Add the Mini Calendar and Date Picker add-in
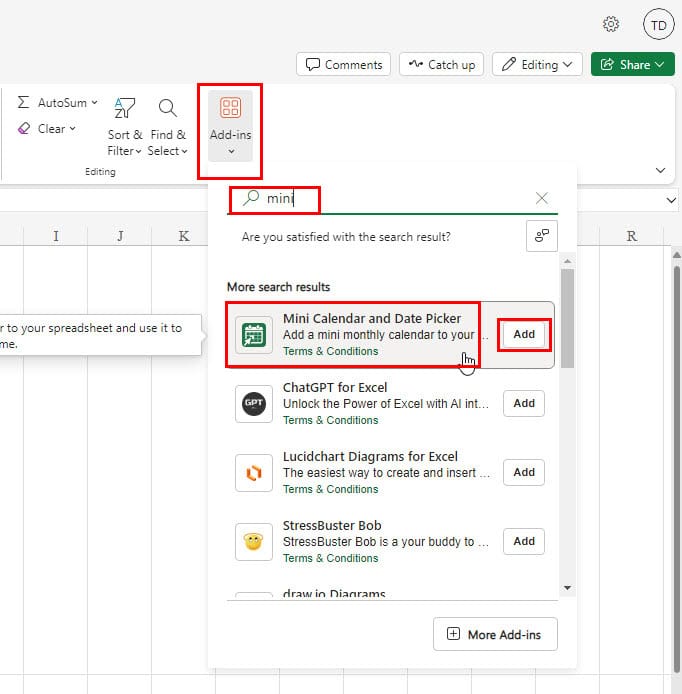The width and height of the screenshot is (682, 694). click(x=524, y=335)
